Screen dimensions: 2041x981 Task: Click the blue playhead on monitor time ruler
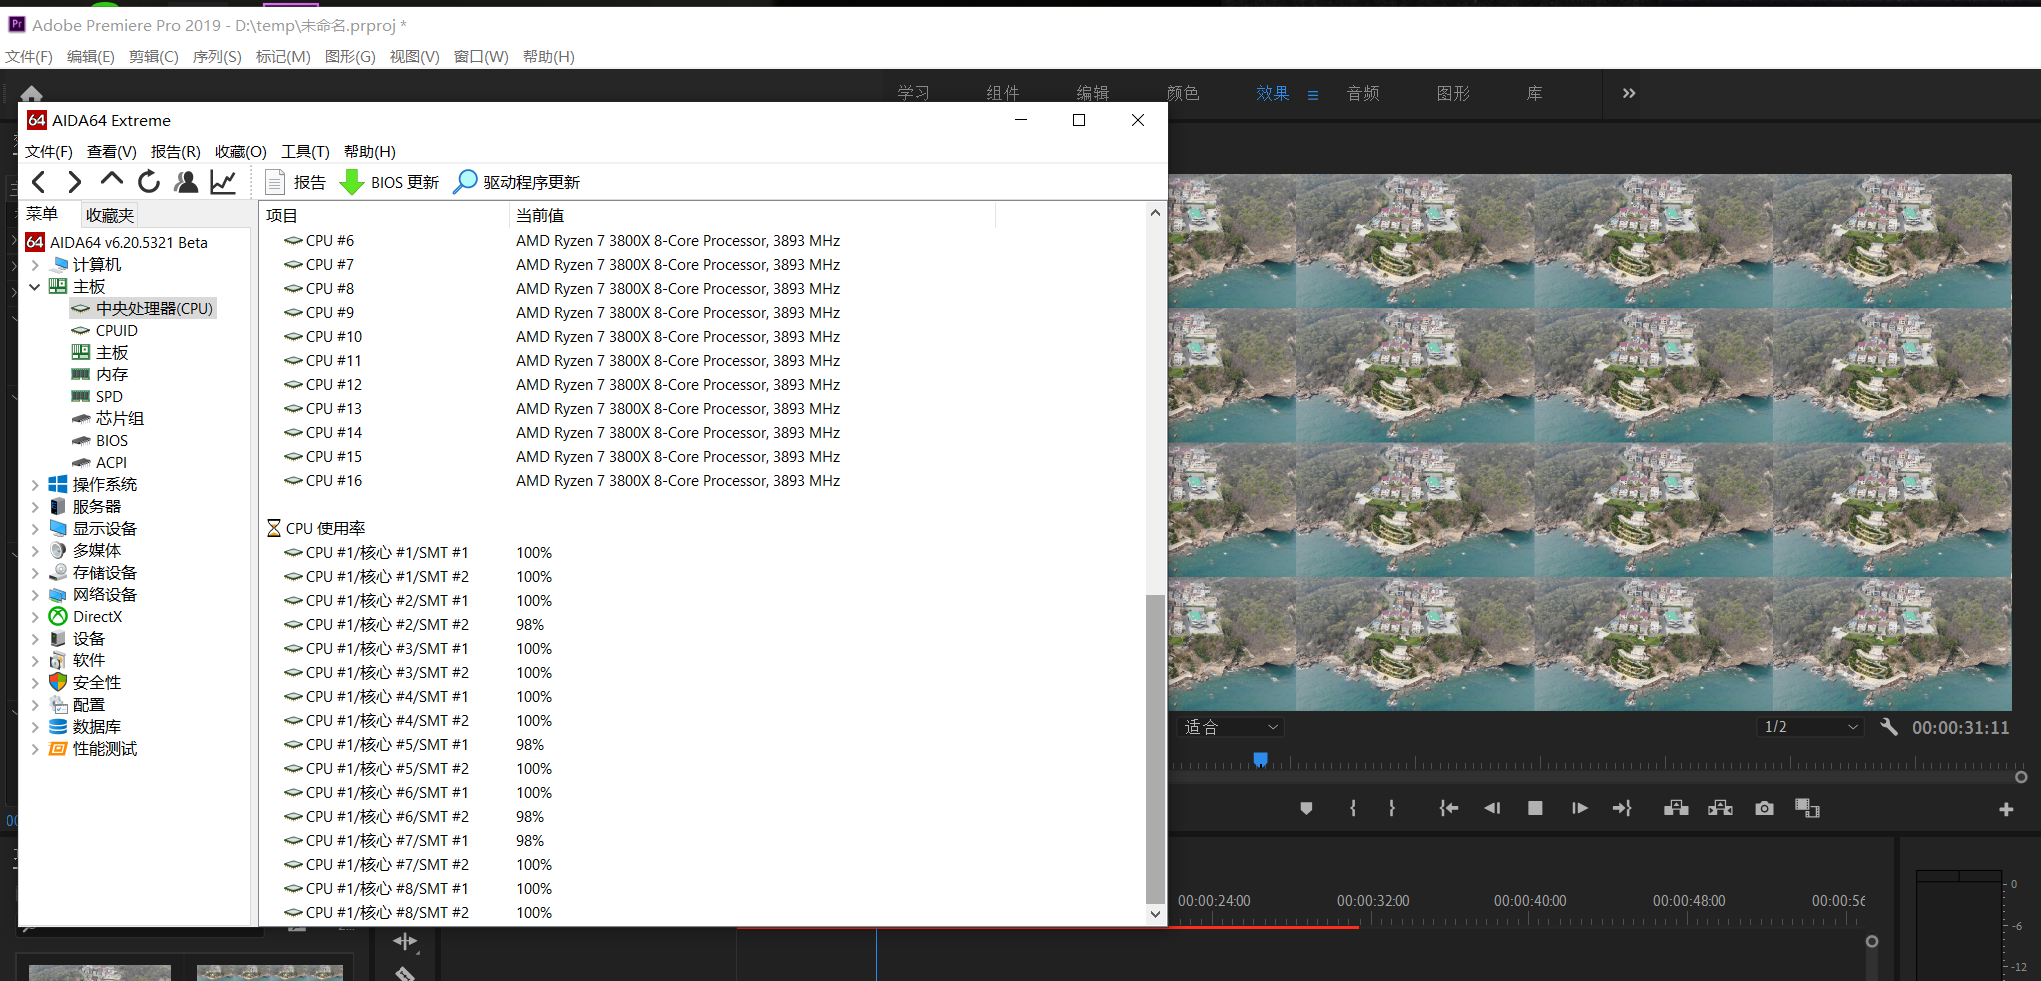click(1260, 760)
